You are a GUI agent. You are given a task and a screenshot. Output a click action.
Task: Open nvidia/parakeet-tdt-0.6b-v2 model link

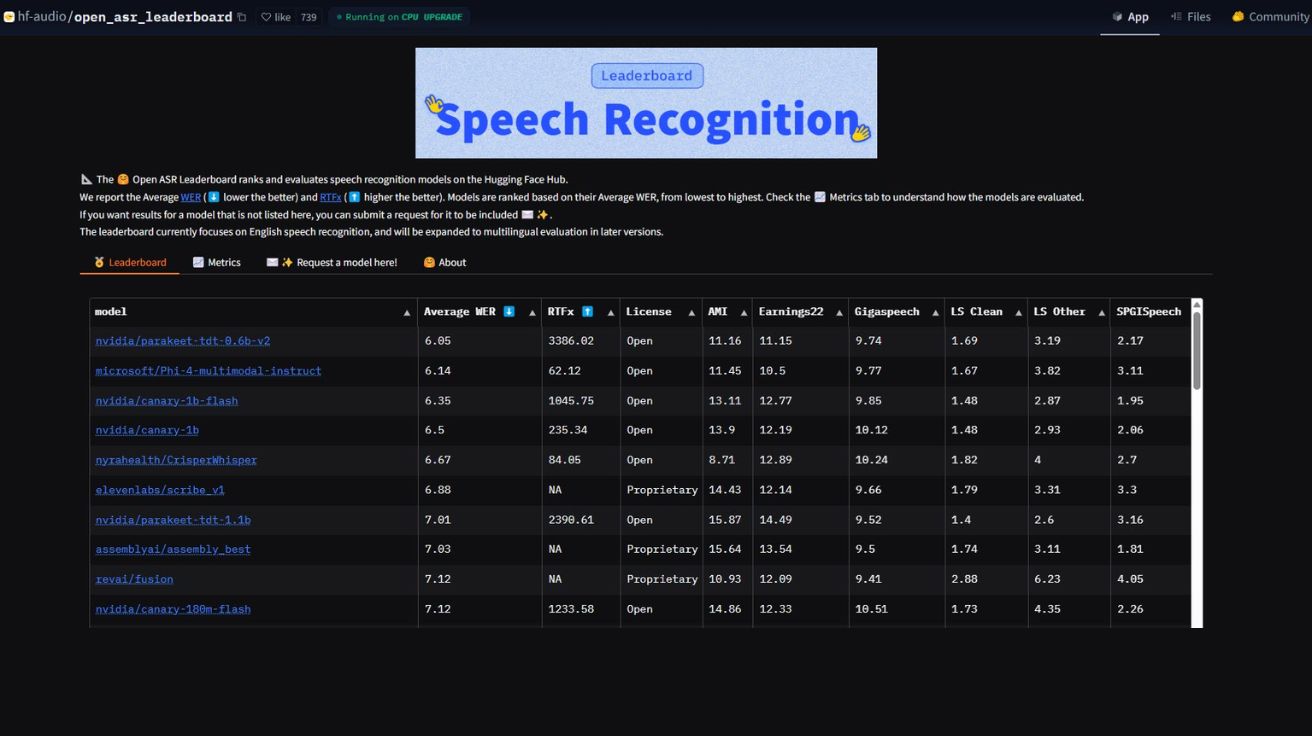tap(183, 341)
